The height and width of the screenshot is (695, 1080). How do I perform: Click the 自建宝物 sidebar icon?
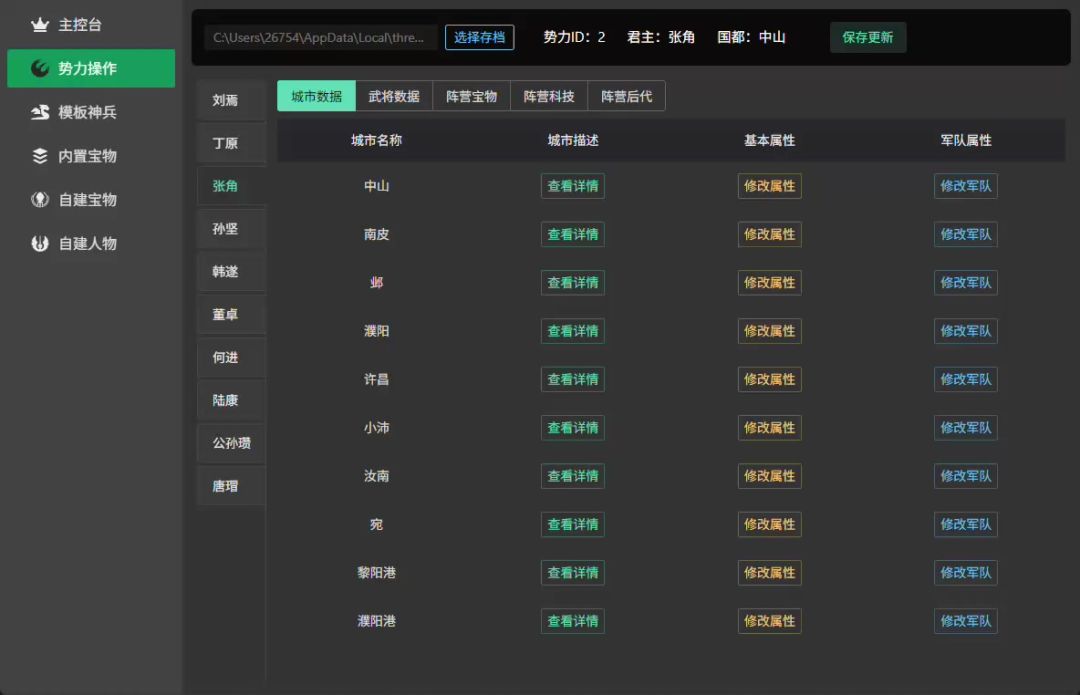click(x=40, y=200)
